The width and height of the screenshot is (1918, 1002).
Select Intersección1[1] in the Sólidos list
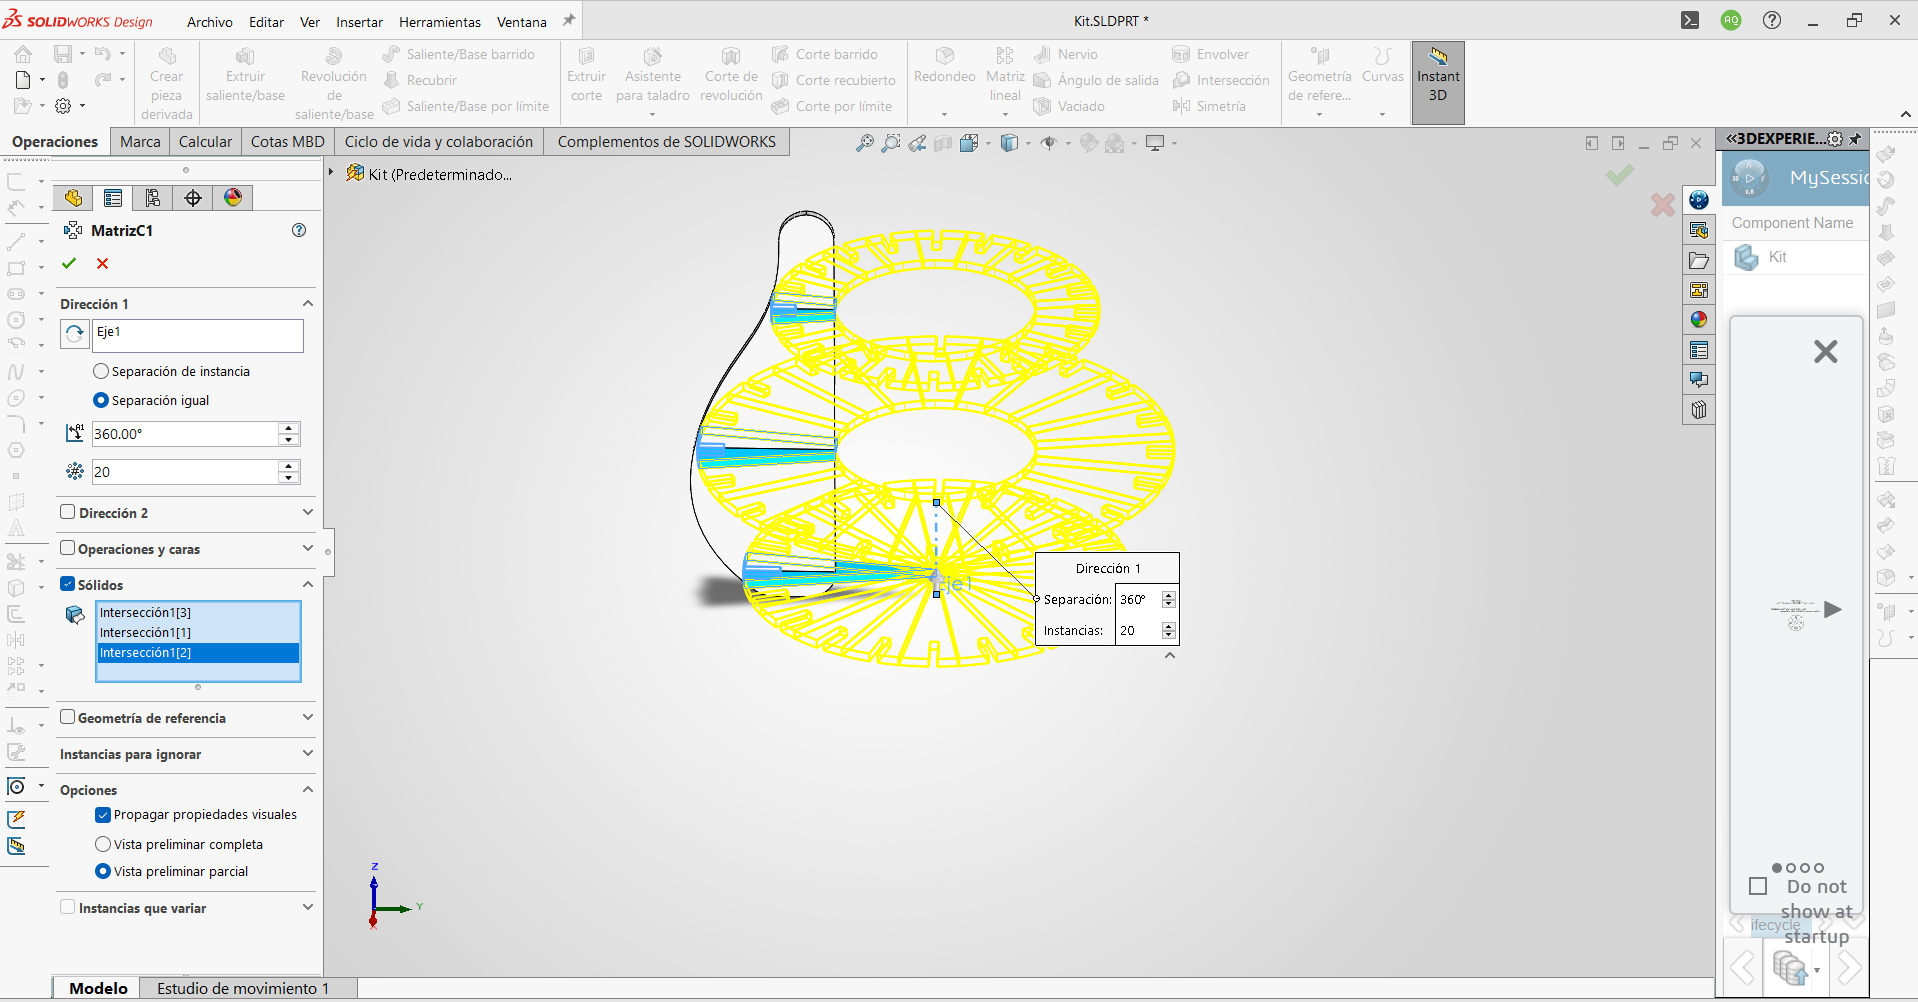[x=198, y=632]
